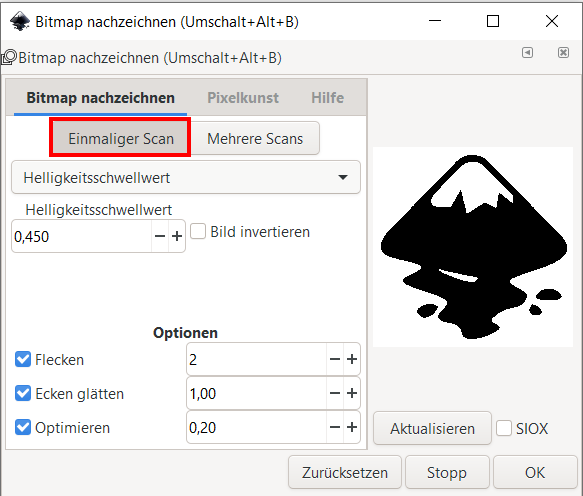583x496 pixels.
Task: Click the trace bitmap dock panel icon
Action: pos(9,58)
